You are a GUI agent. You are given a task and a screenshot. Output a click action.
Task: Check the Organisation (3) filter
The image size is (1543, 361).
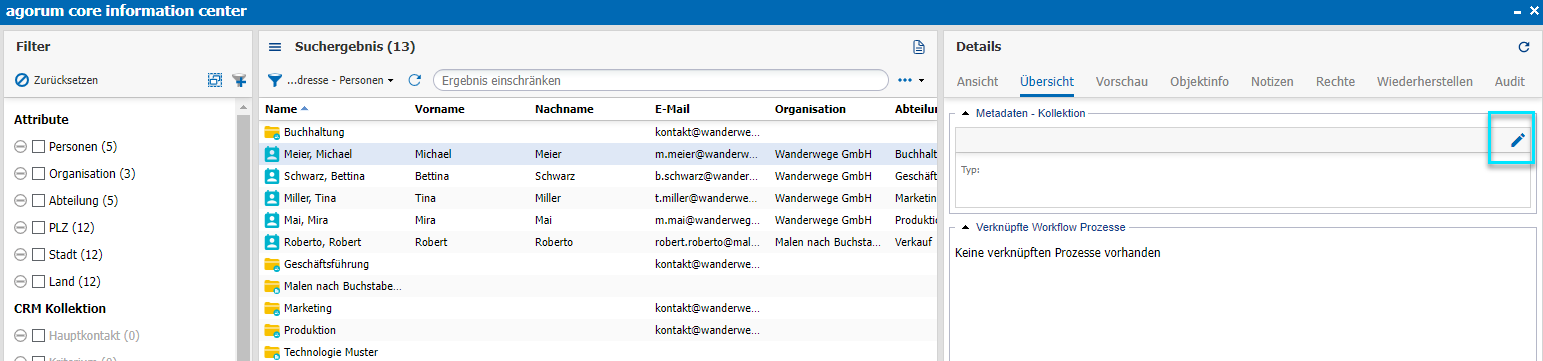[39, 174]
